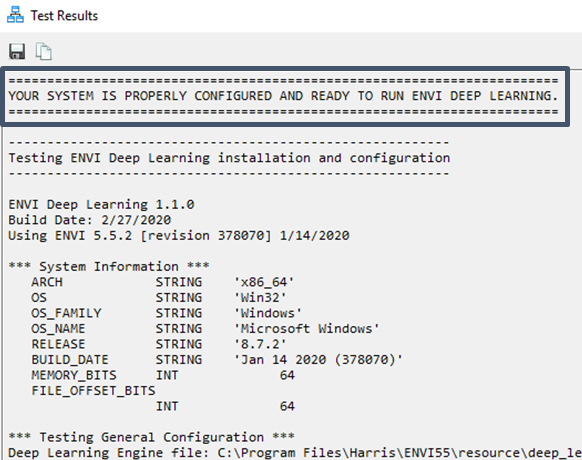Click the RELEASE '8.7.2' row
Screen dimensions: 582x460
pos(158,344)
